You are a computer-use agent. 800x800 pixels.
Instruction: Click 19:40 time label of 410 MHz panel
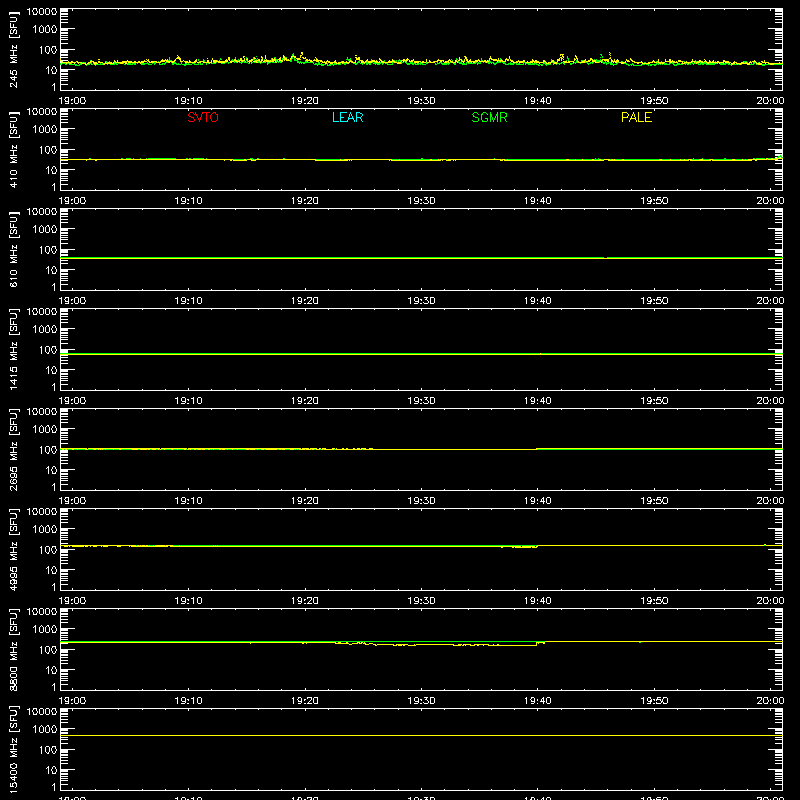(x=537, y=201)
